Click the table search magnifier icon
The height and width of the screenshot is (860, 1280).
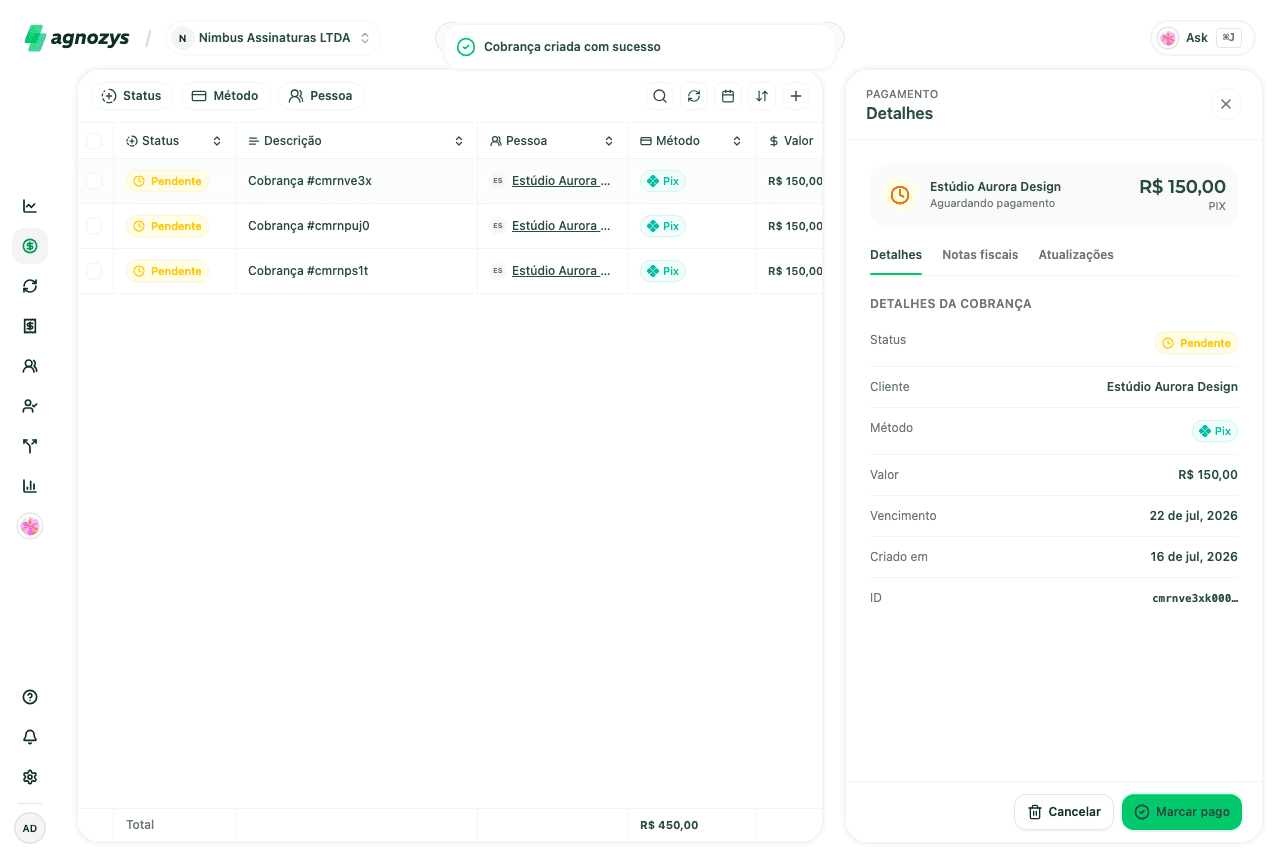click(660, 96)
